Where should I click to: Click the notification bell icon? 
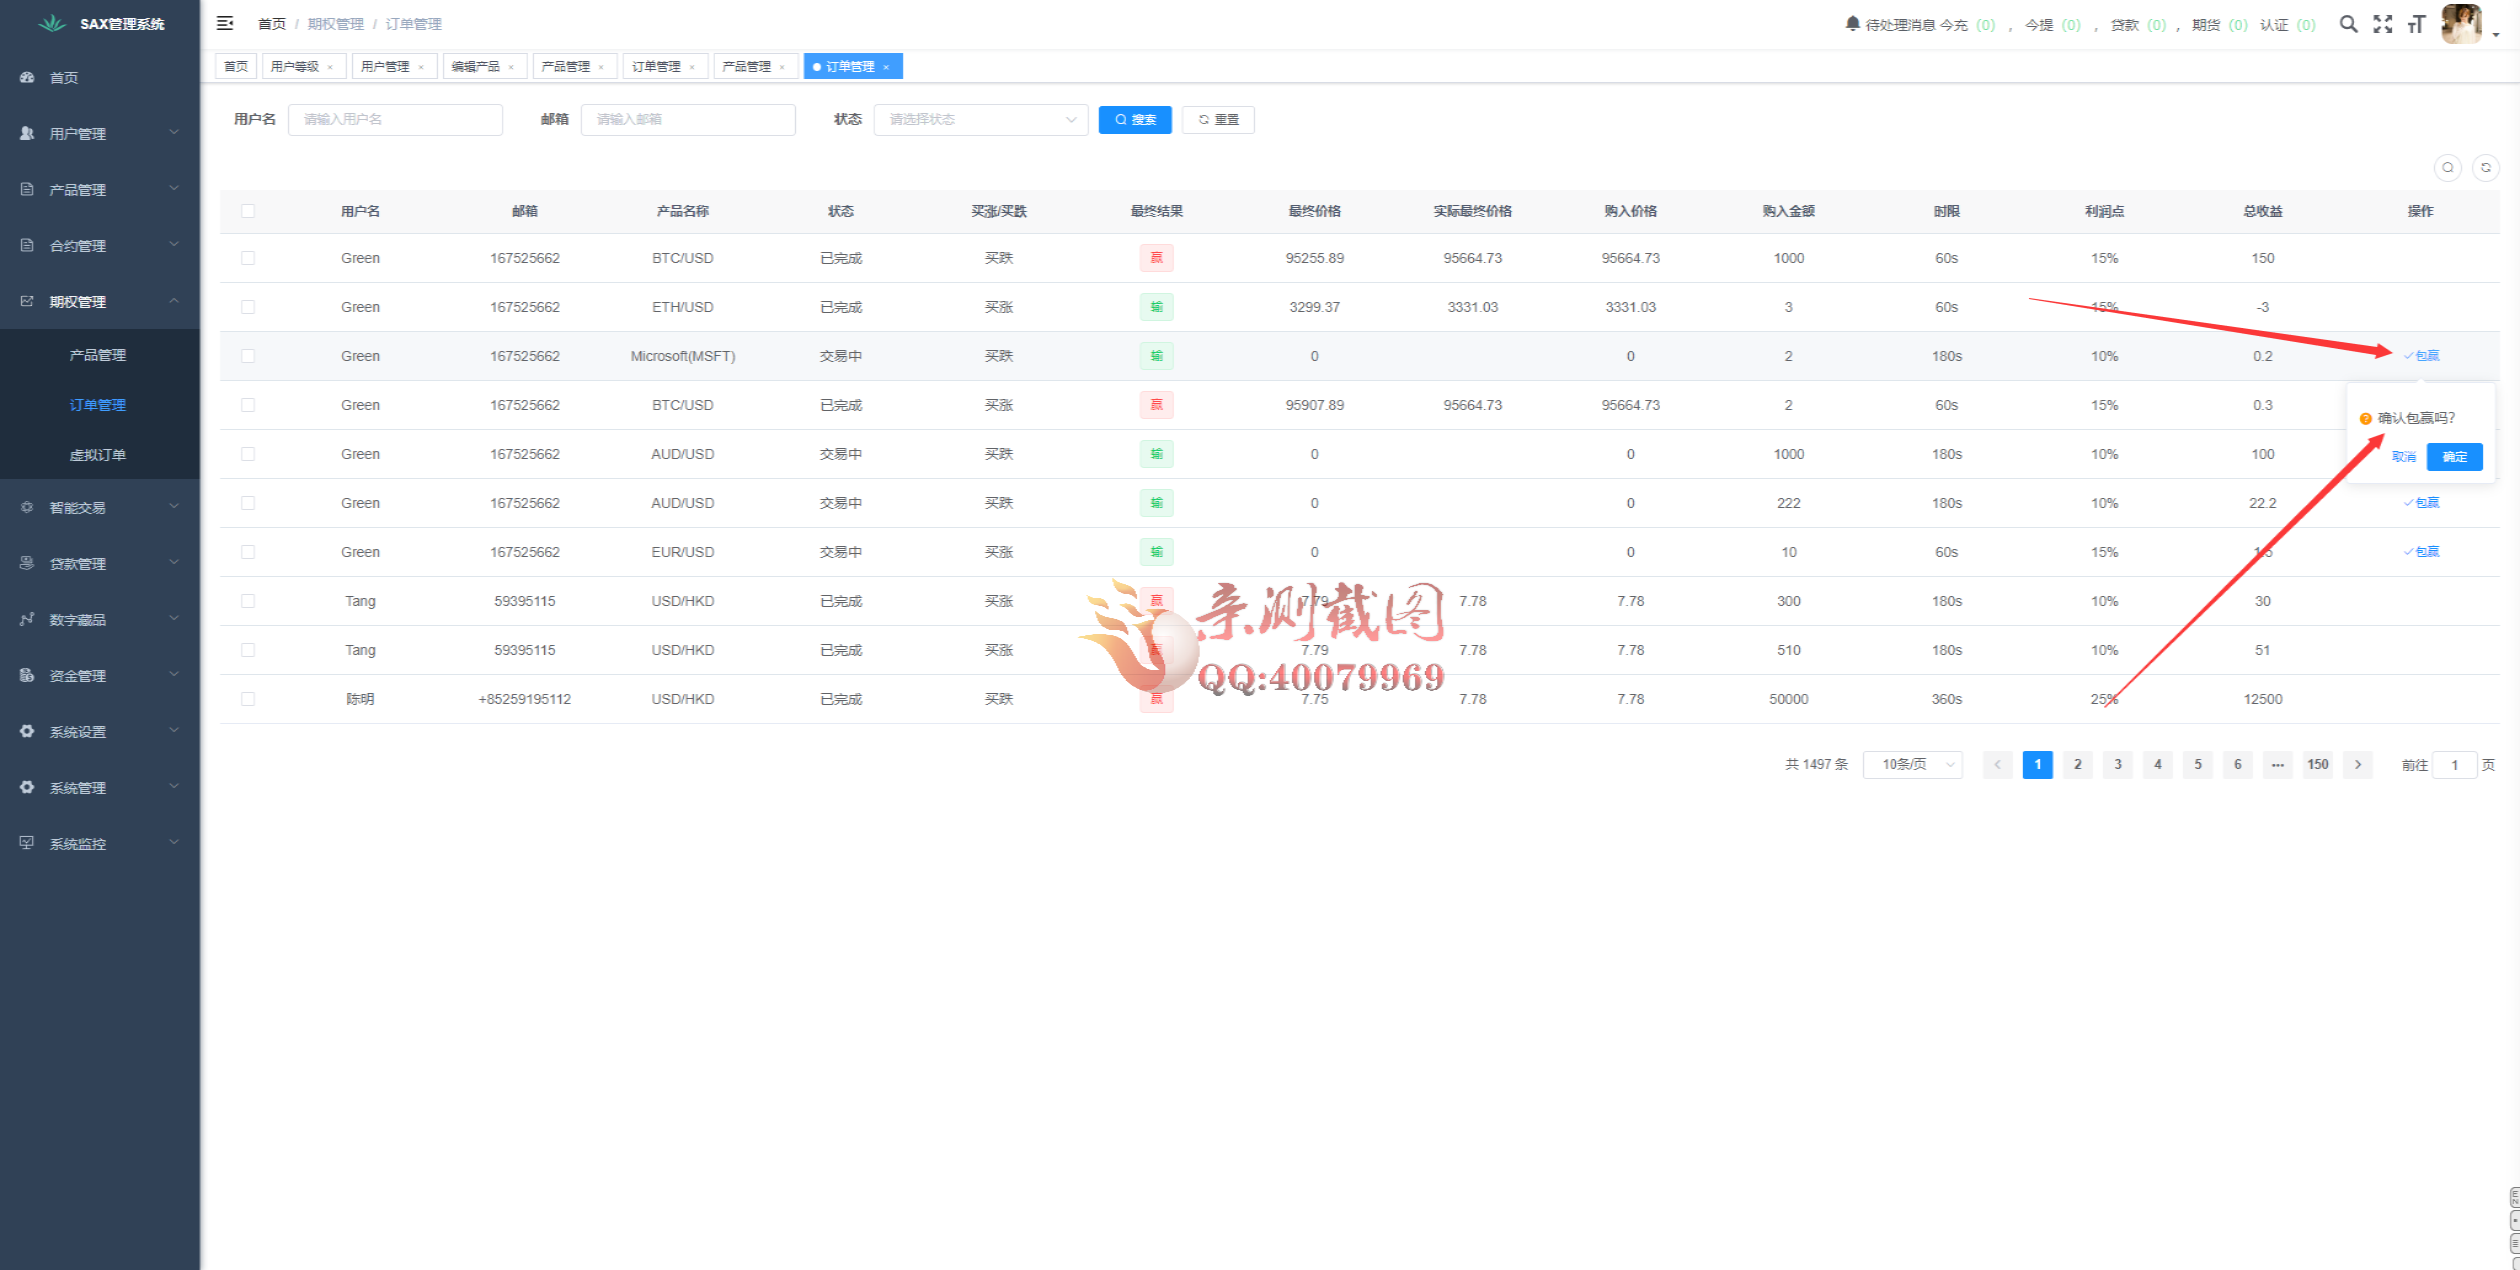point(1852,23)
